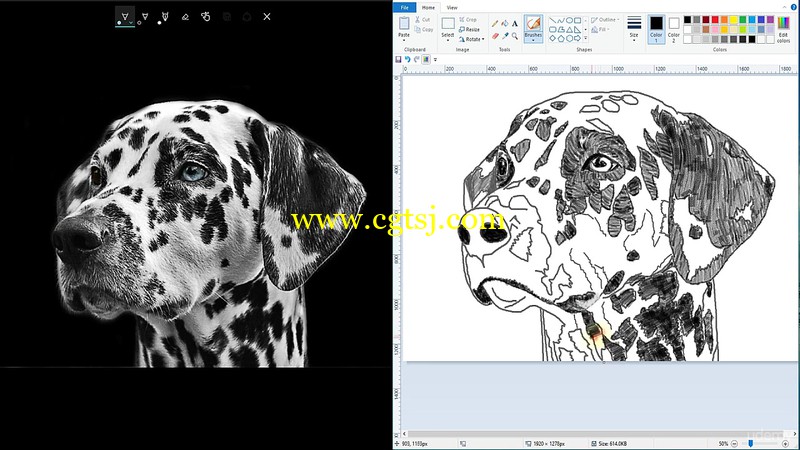Choose the Right arrow shape
The width and height of the screenshot is (800, 450).
(x=578, y=39)
